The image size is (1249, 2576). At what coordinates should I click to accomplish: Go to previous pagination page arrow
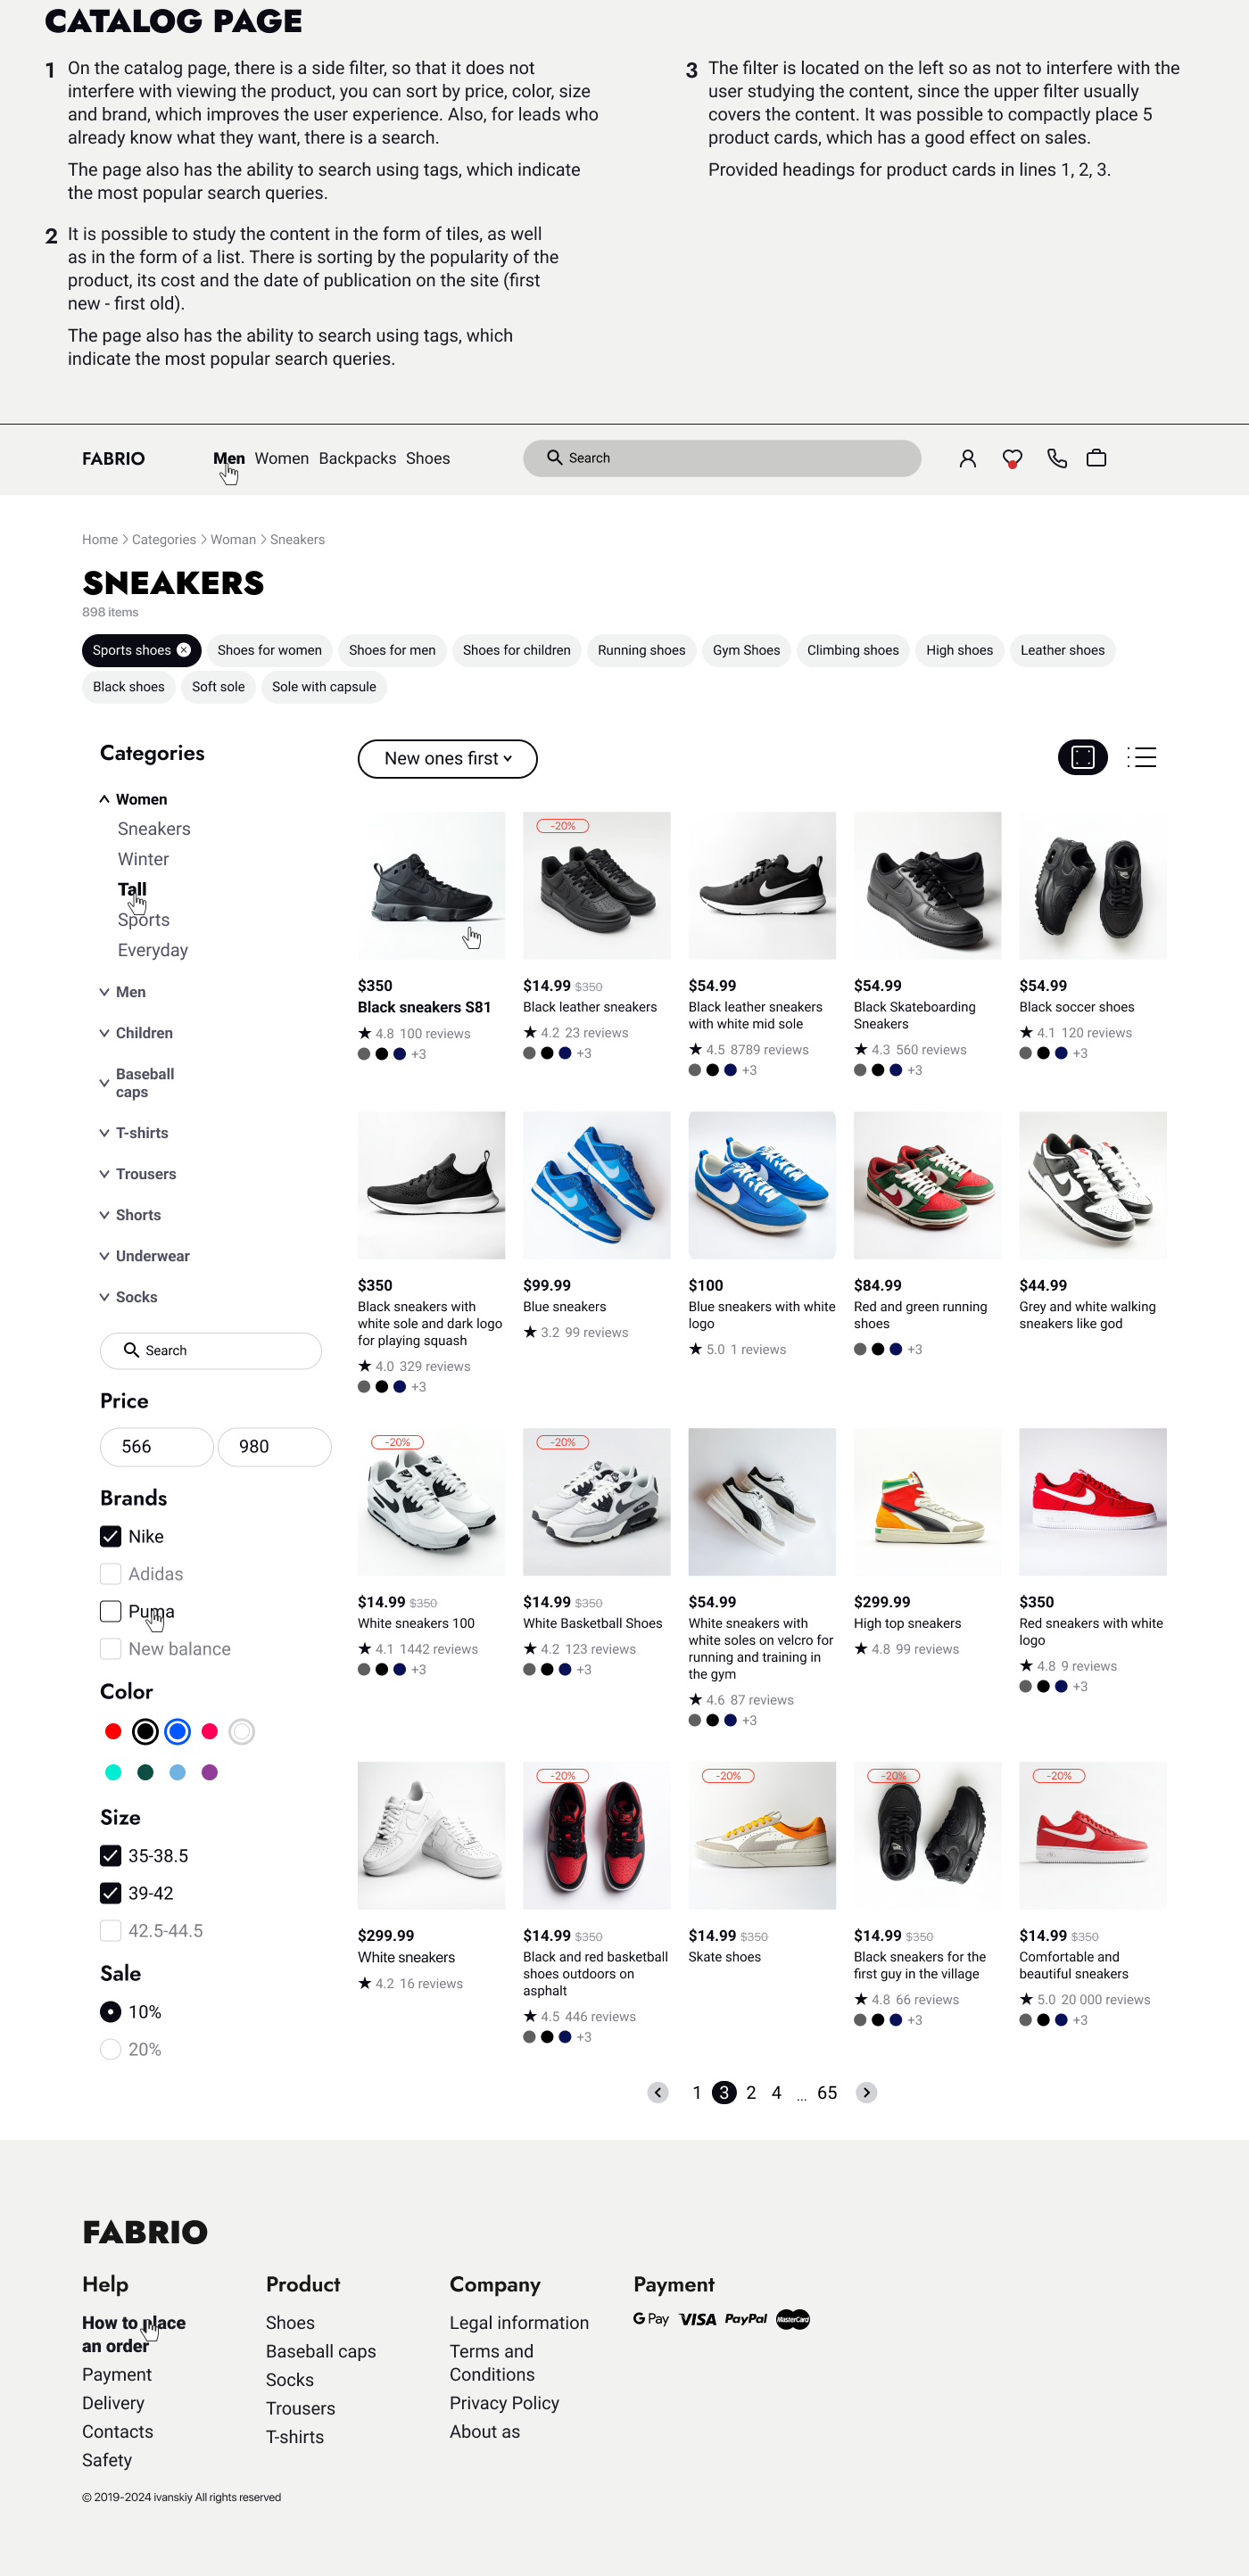pos(657,2092)
